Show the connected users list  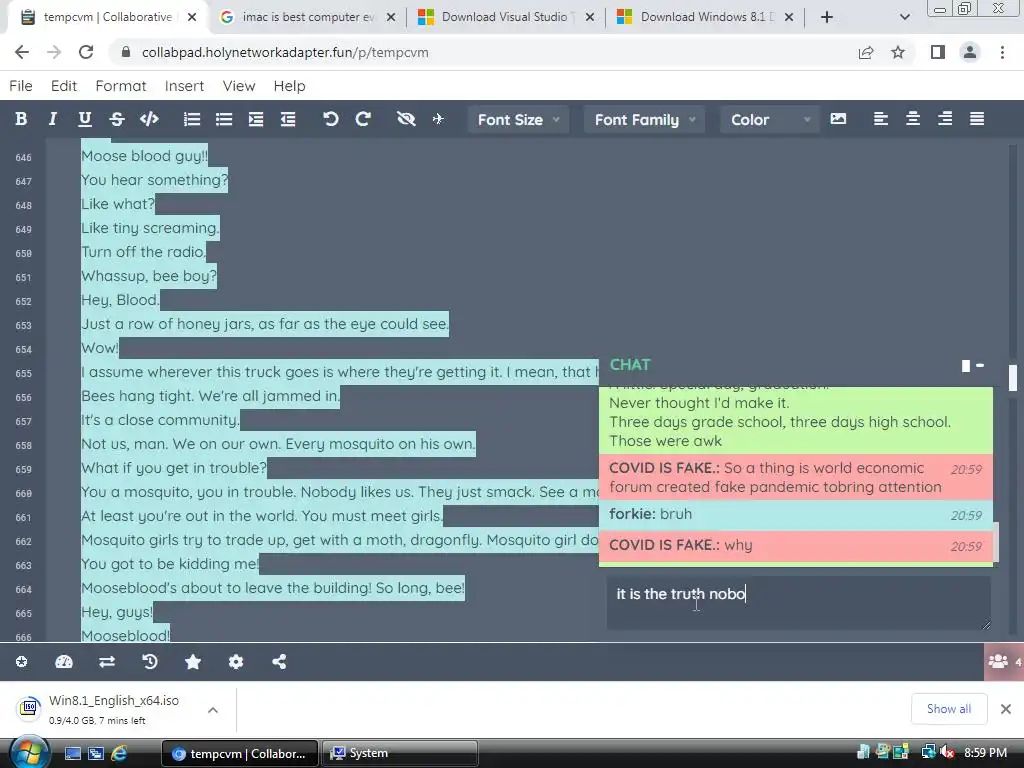point(1004,662)
